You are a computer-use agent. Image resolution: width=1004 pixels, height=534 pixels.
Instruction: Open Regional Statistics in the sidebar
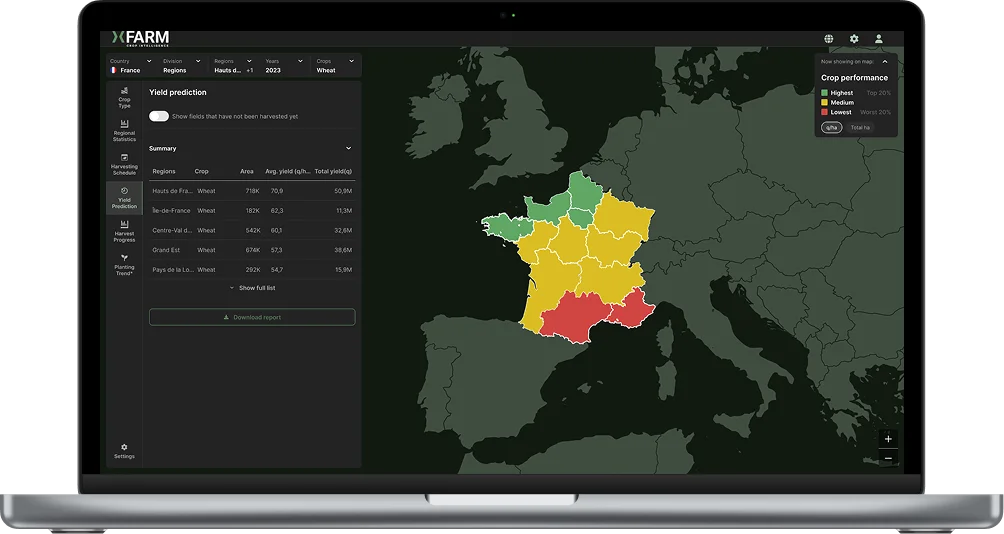point(124,131)
